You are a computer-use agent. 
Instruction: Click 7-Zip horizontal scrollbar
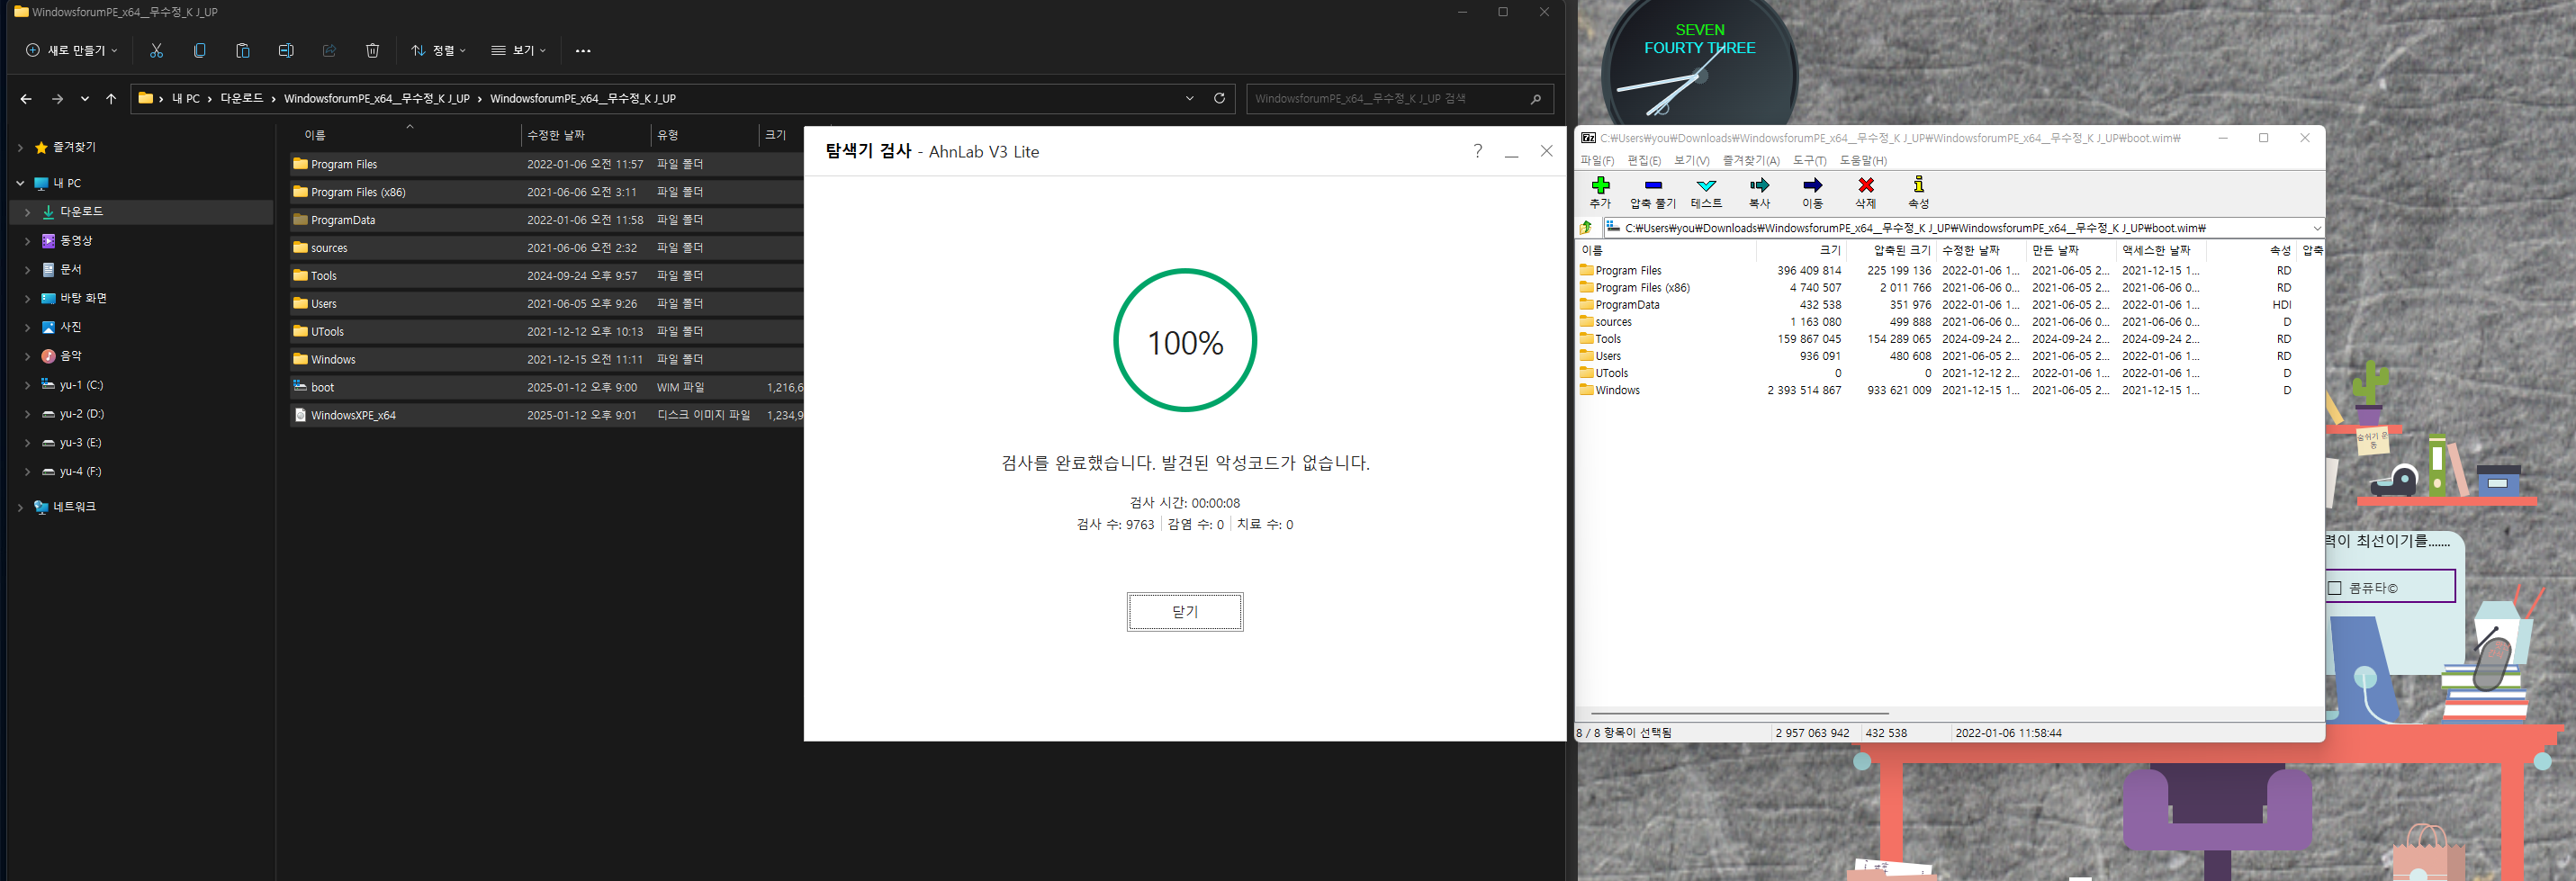click(x=1740, y=714)
